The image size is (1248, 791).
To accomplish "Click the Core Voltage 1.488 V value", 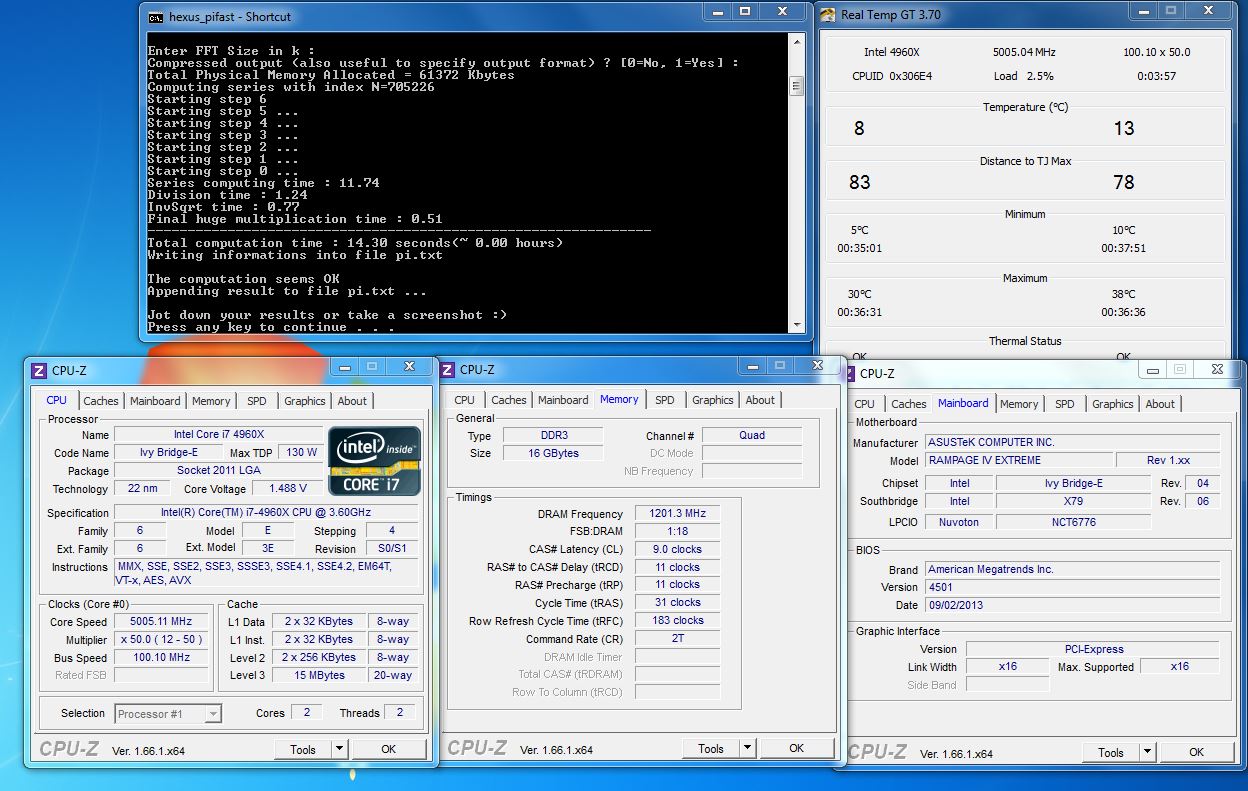I will coord(288,488).
